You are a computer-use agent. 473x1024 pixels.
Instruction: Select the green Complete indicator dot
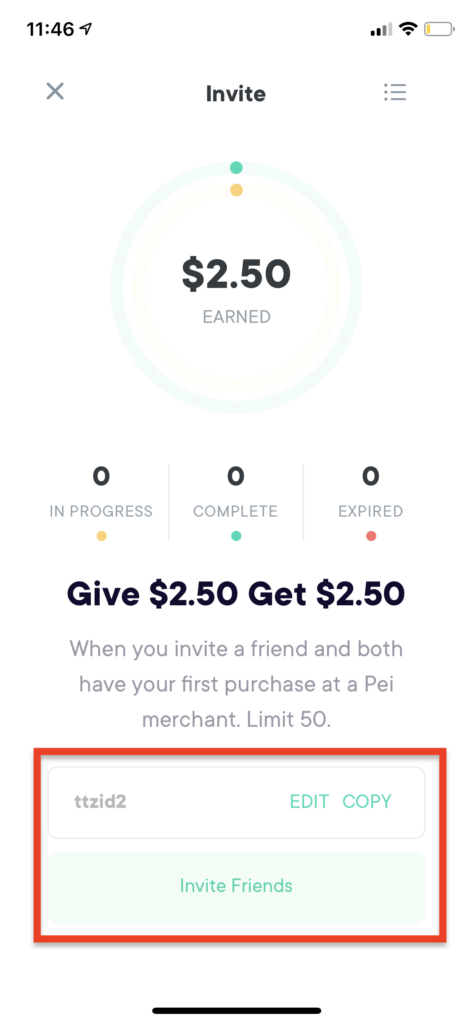pyautogui.click(x=236, y=536)
